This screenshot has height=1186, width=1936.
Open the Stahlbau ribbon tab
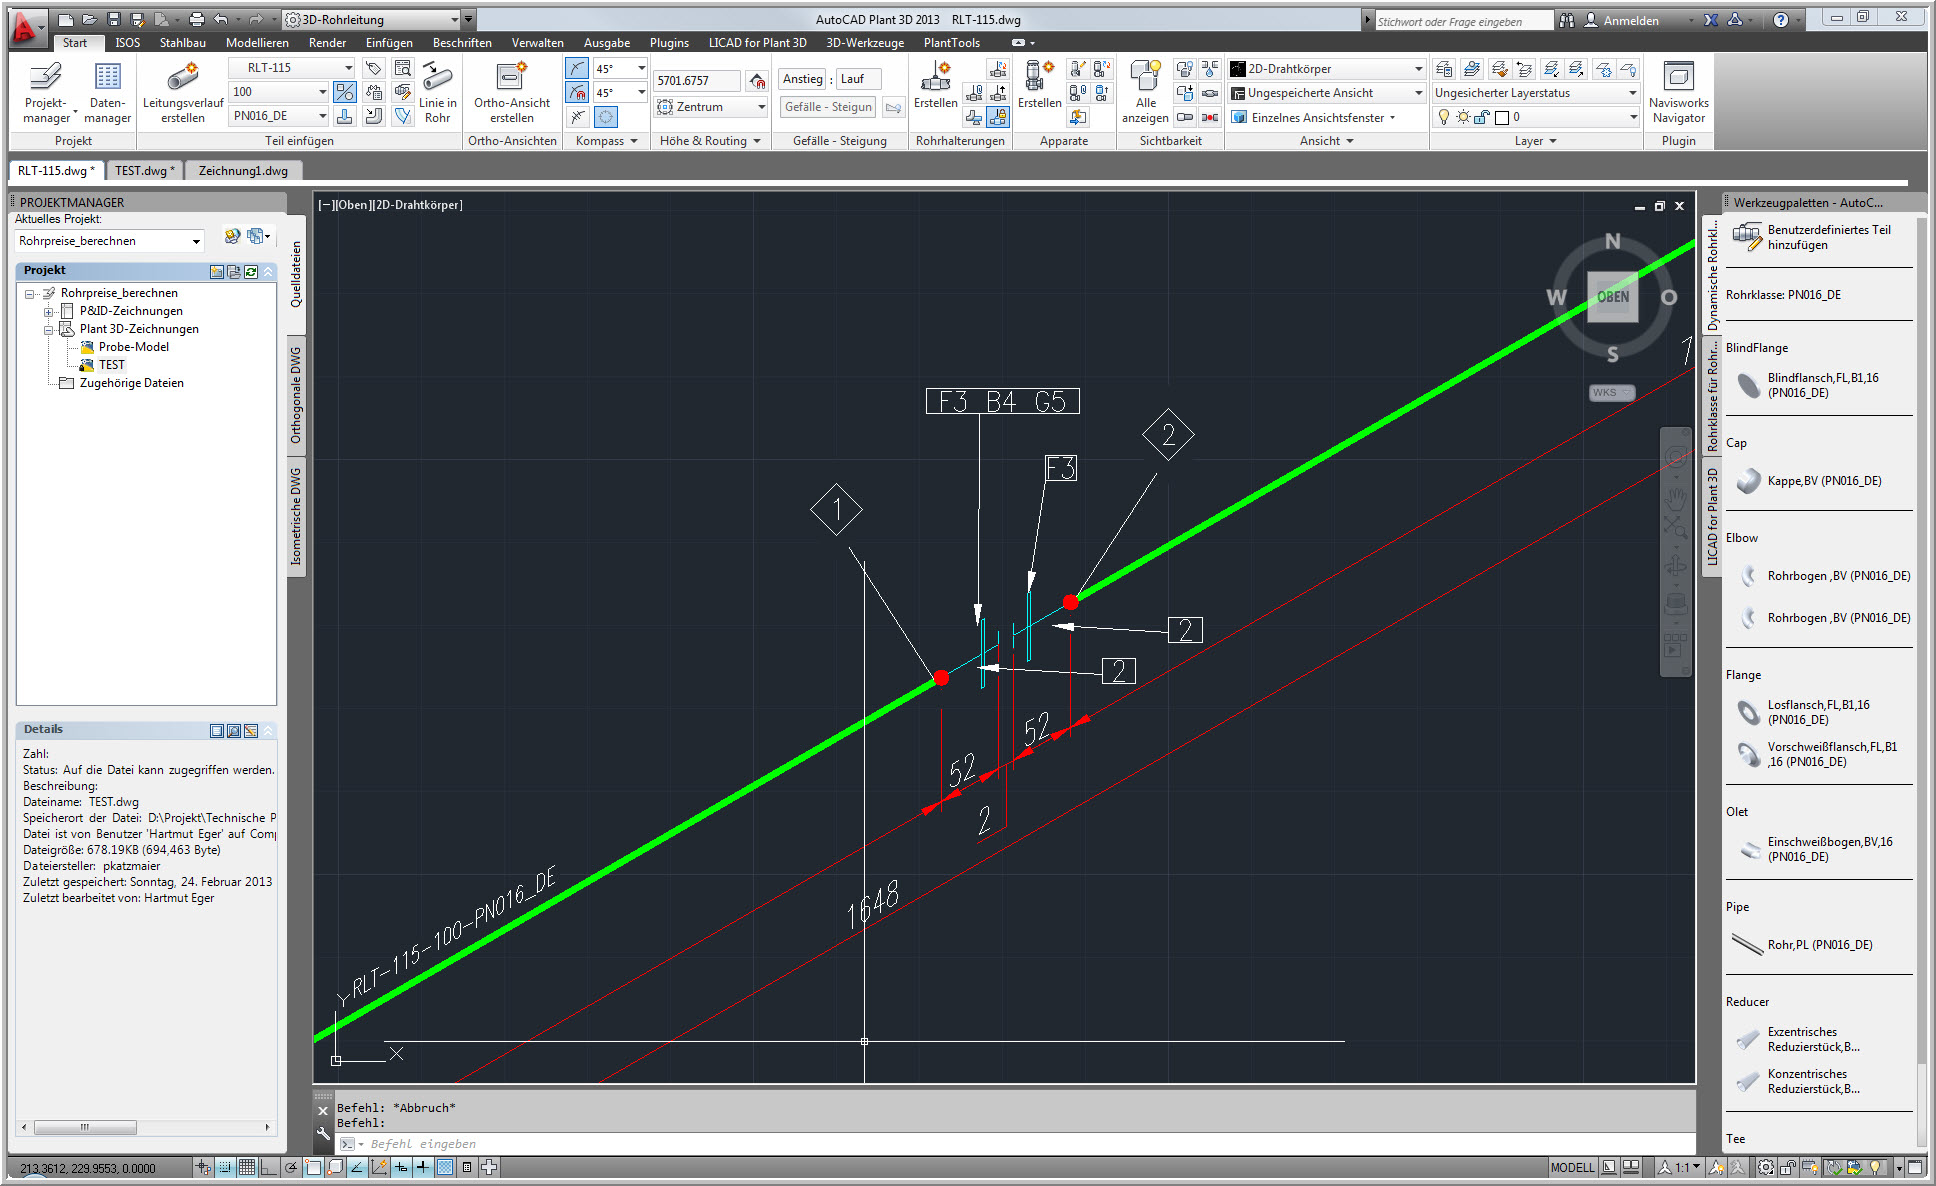[183, 43]
